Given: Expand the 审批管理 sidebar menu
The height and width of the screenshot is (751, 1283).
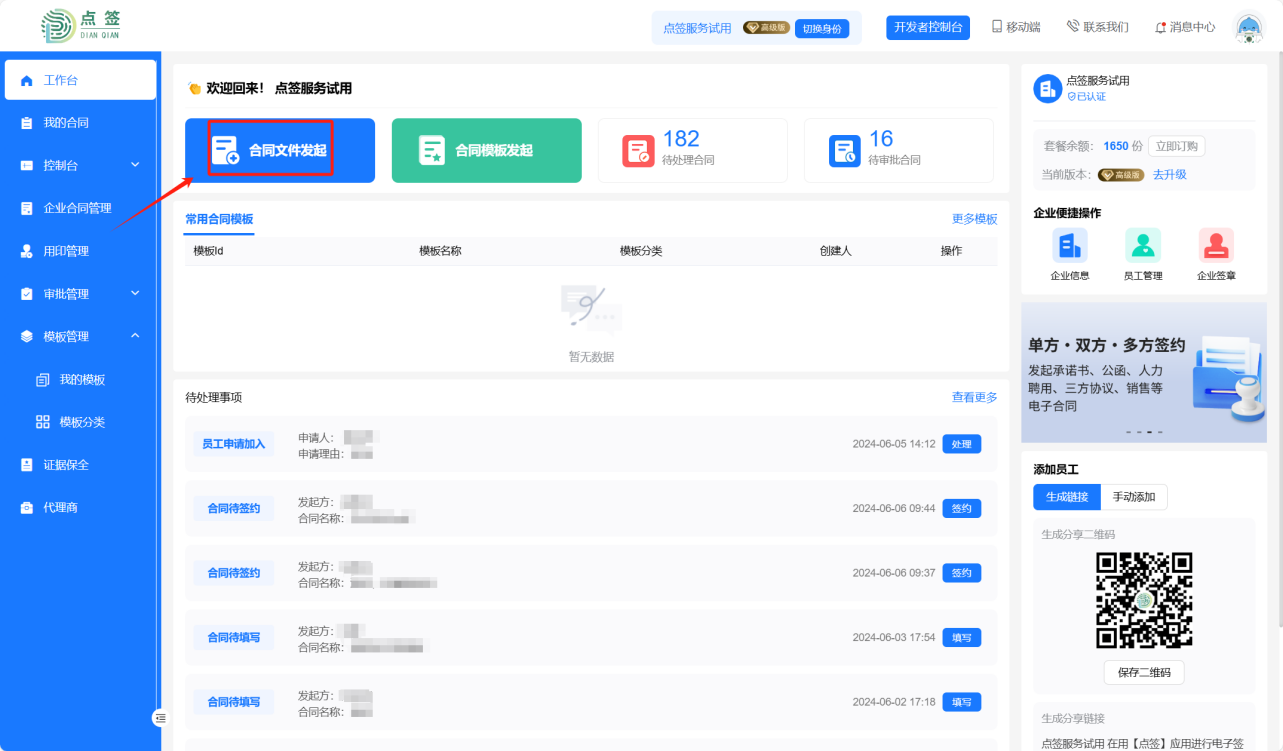Looking at the screenshot, I should [80, 294].
